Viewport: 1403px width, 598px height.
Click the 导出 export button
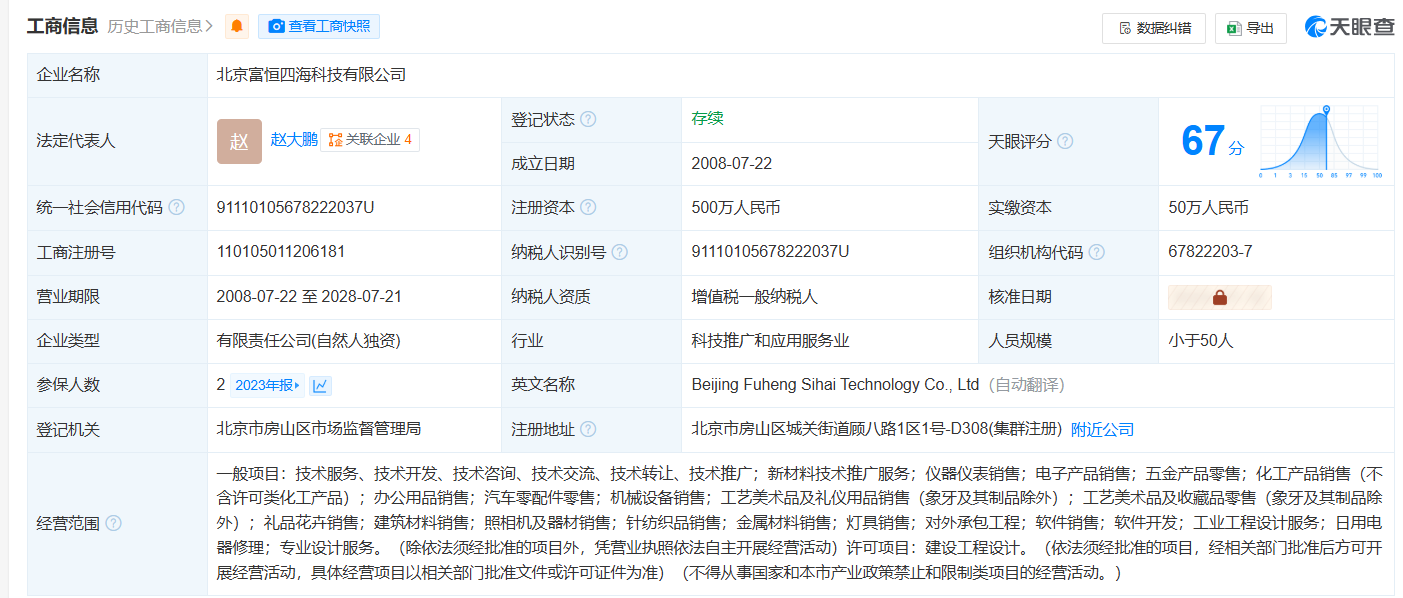pyautogui.click(x=1250, y=28)
